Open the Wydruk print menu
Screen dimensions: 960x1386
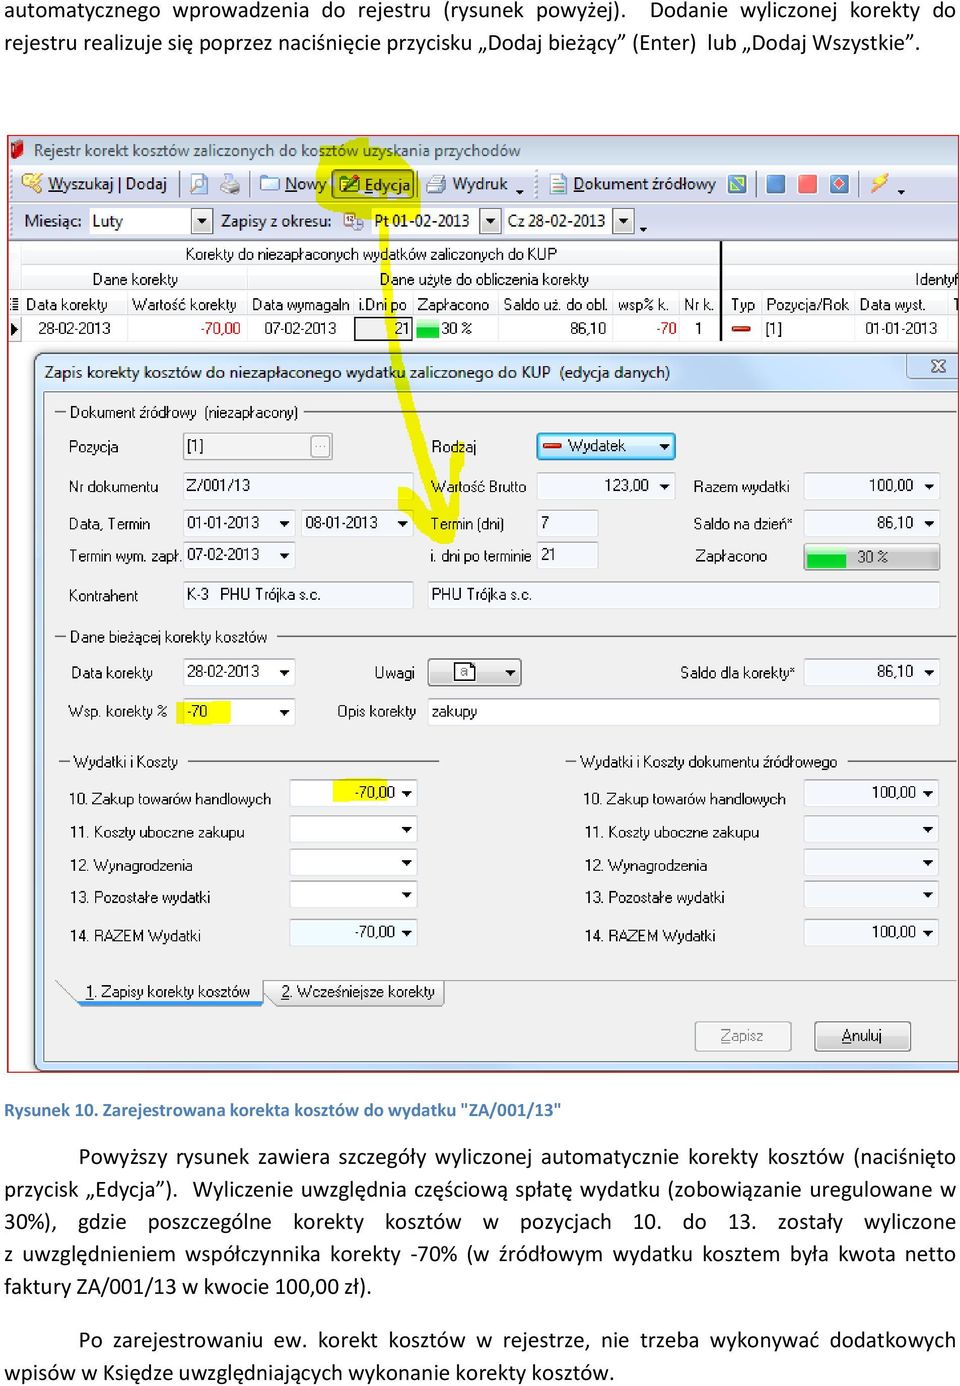(475, 184)
